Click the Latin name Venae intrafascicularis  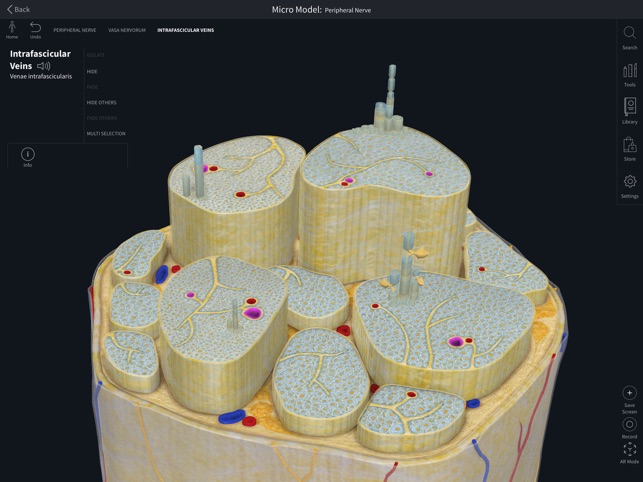41,76
